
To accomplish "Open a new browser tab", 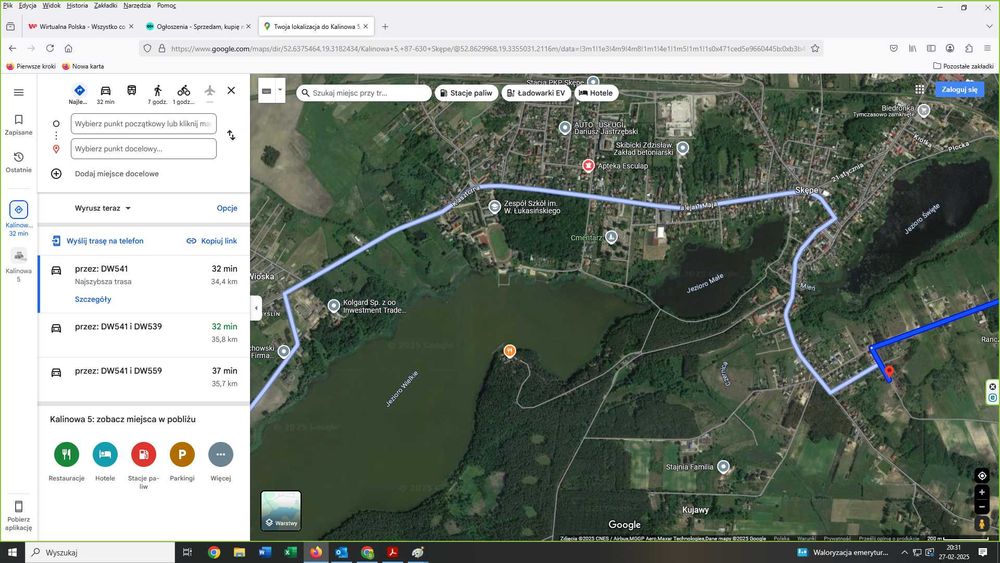I will click(x=385, y=27).
